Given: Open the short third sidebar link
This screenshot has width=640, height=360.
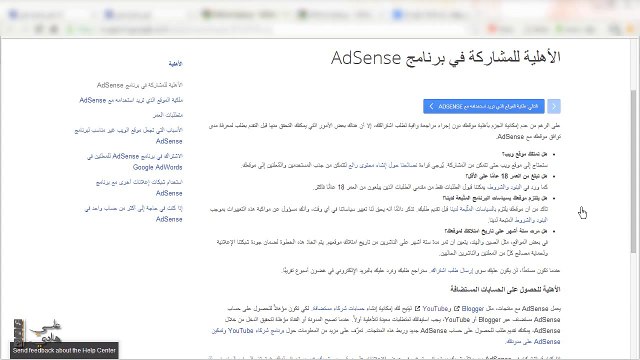Looking at the screenshot, I should pyautogui.click(x=168, y=115).
